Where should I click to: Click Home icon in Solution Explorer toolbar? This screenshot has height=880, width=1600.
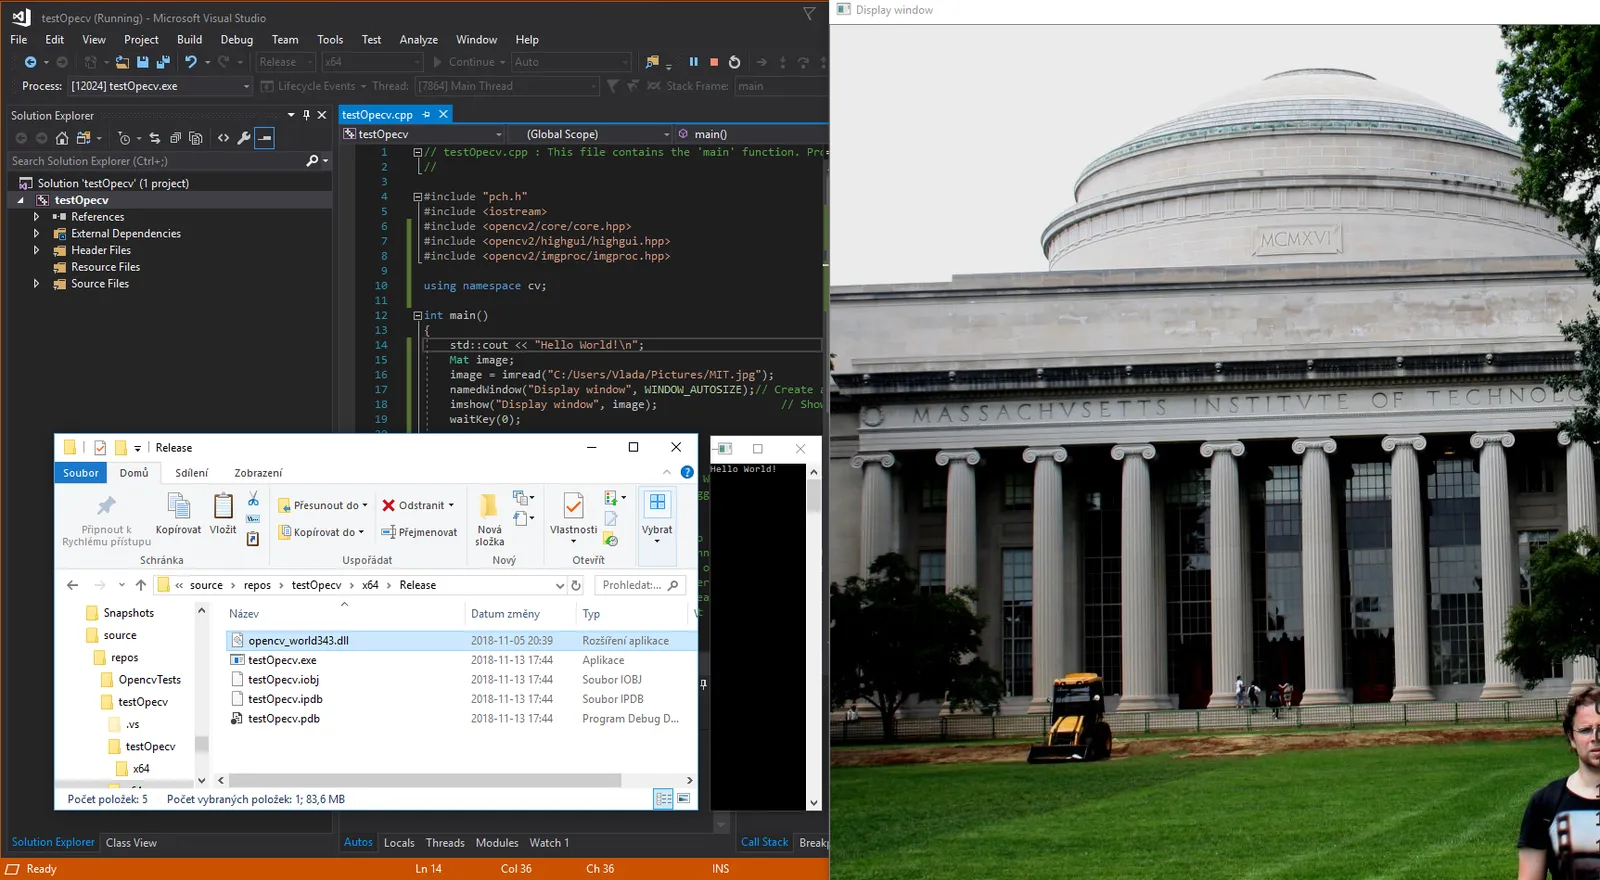click(62, 138)
